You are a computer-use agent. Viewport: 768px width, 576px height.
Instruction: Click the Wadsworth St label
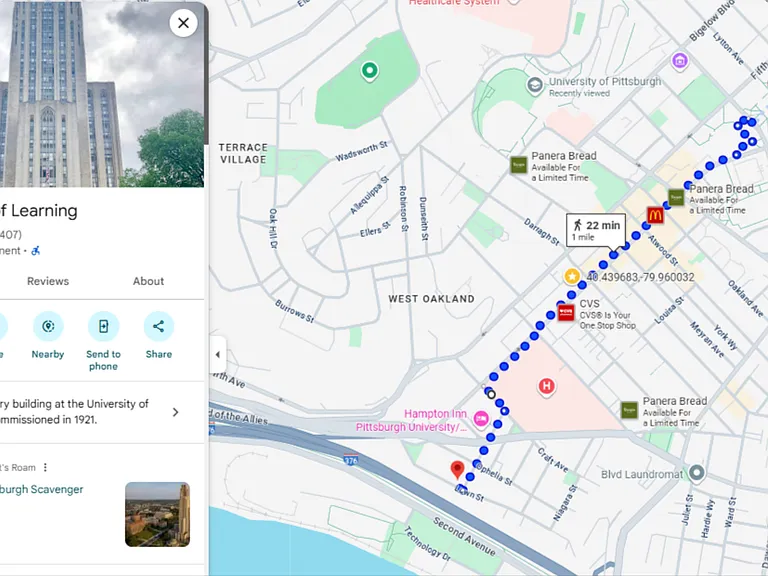pos(361,151)
